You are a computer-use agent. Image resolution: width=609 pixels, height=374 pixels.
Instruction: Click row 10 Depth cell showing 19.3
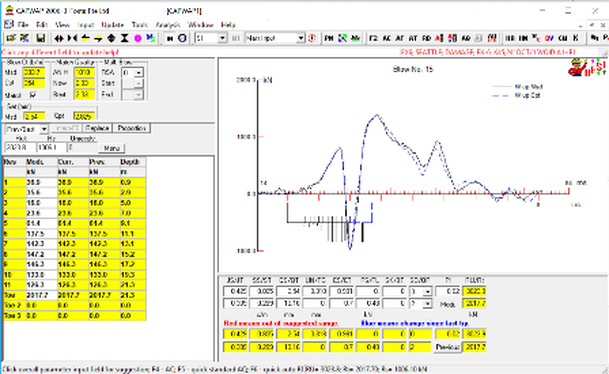(133, 275)
